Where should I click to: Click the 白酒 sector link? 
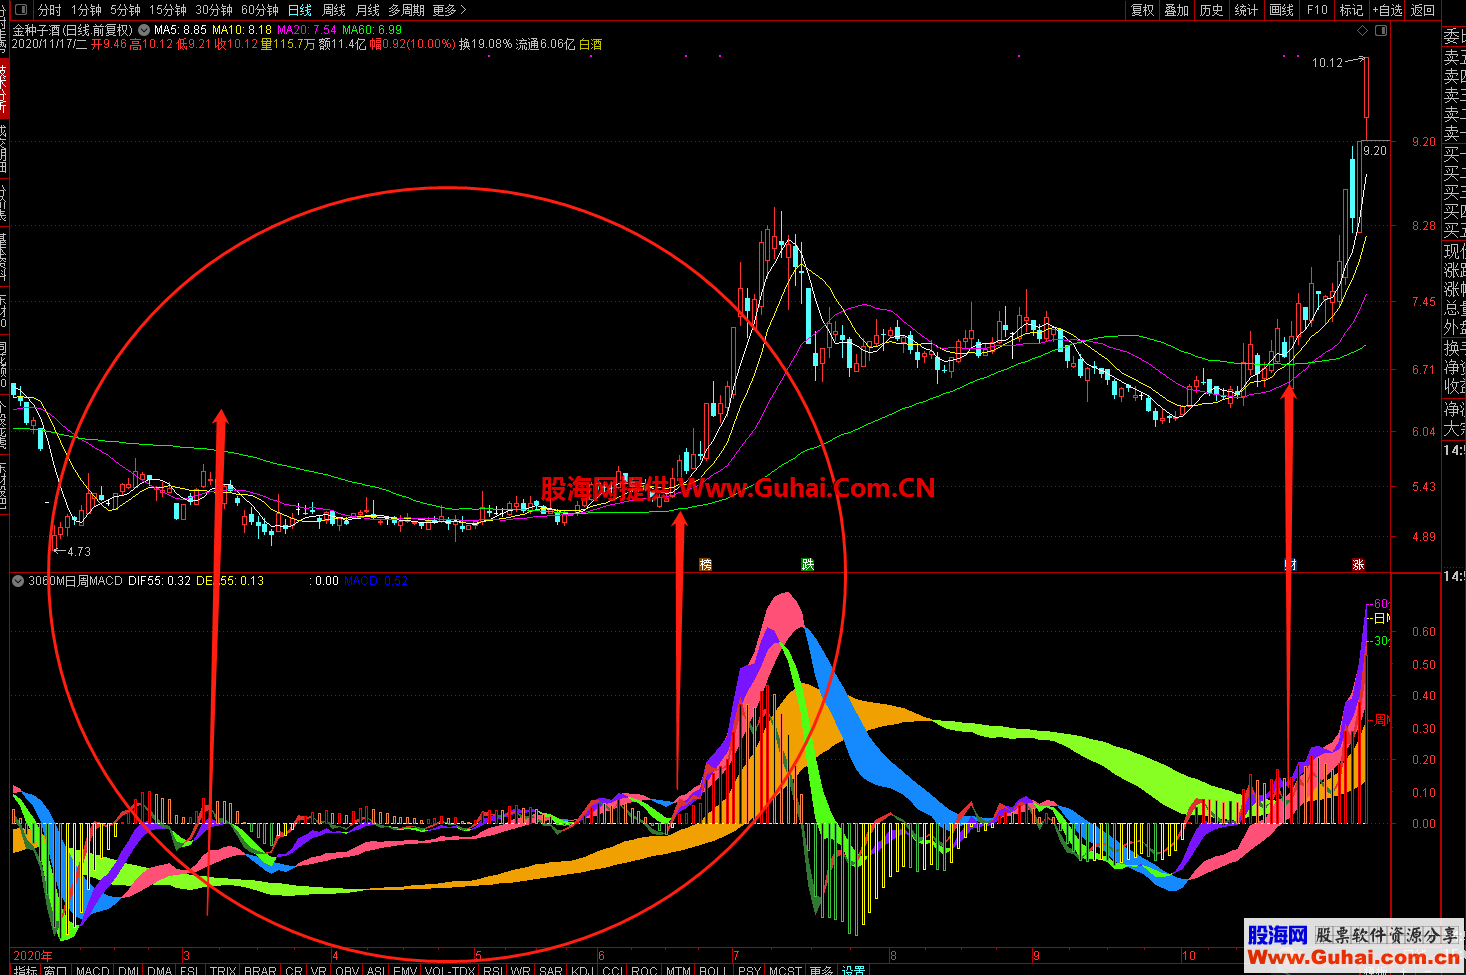(x=591, y=44)
